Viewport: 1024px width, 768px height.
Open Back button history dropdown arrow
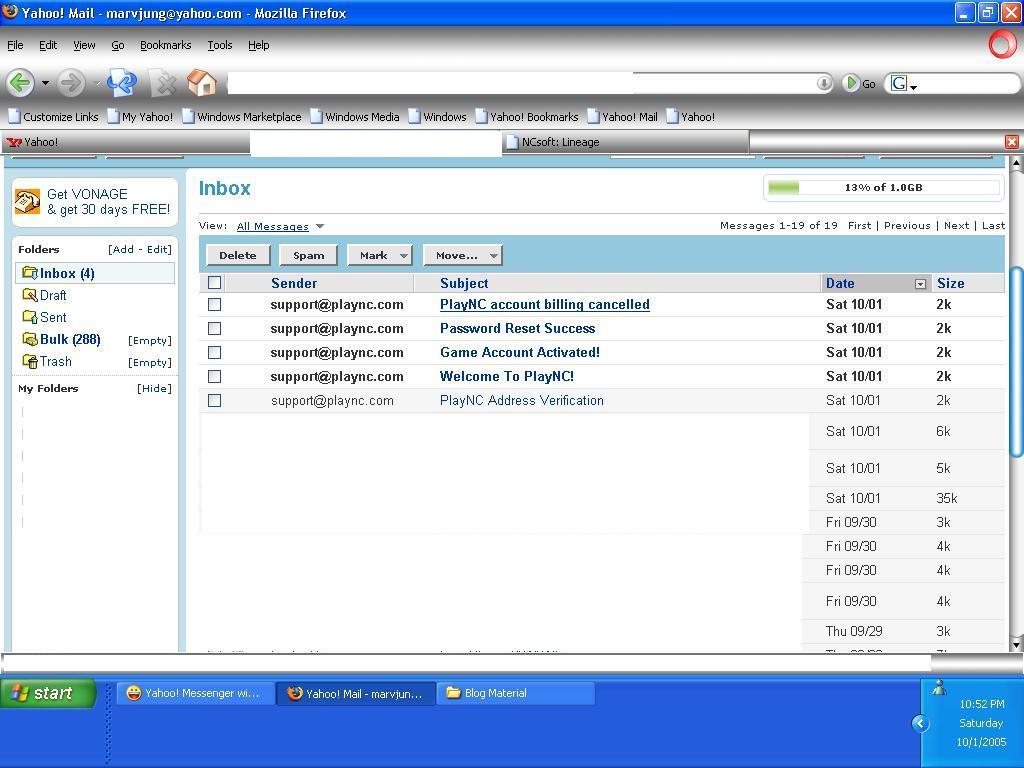[45, 83]
